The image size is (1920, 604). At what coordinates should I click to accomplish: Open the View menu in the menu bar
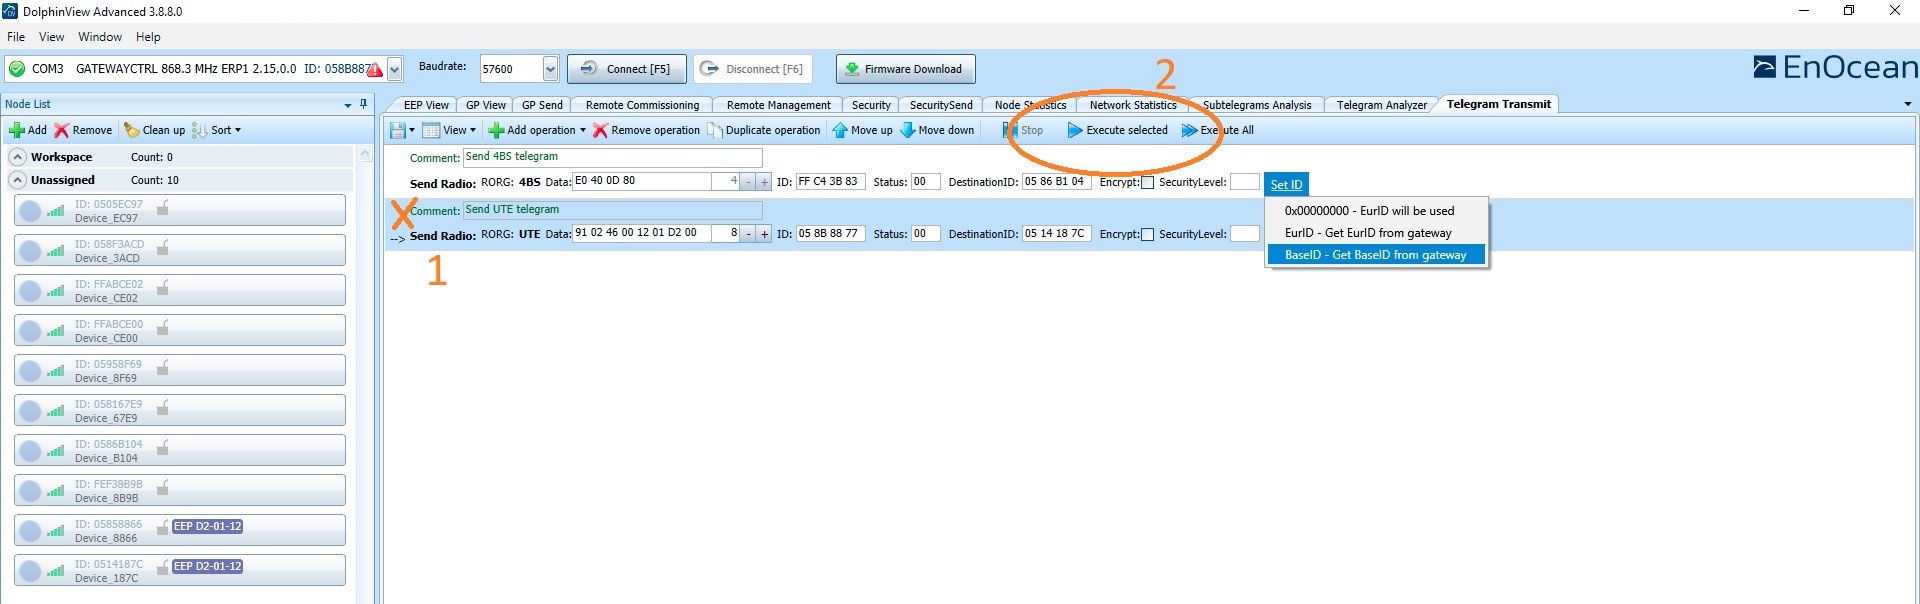coord(51,37)
